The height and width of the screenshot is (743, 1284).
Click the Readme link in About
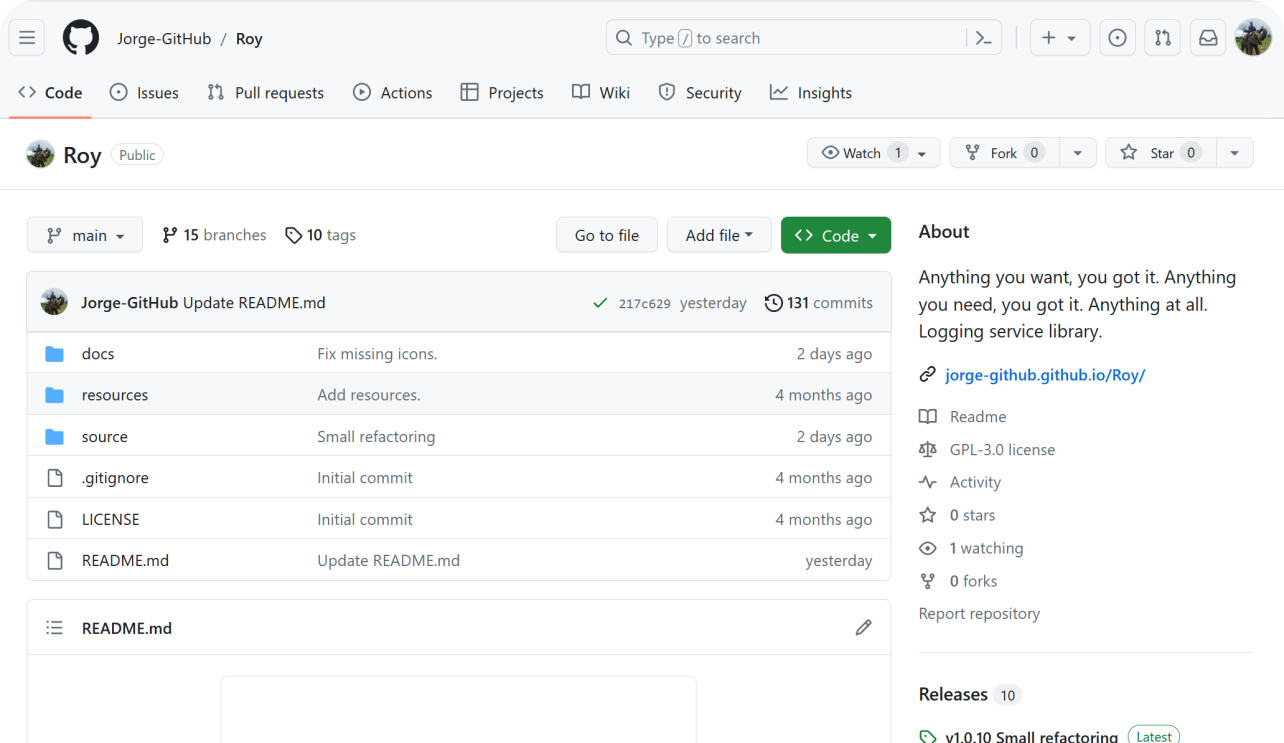pyautogui.click(x=978, y=416)
